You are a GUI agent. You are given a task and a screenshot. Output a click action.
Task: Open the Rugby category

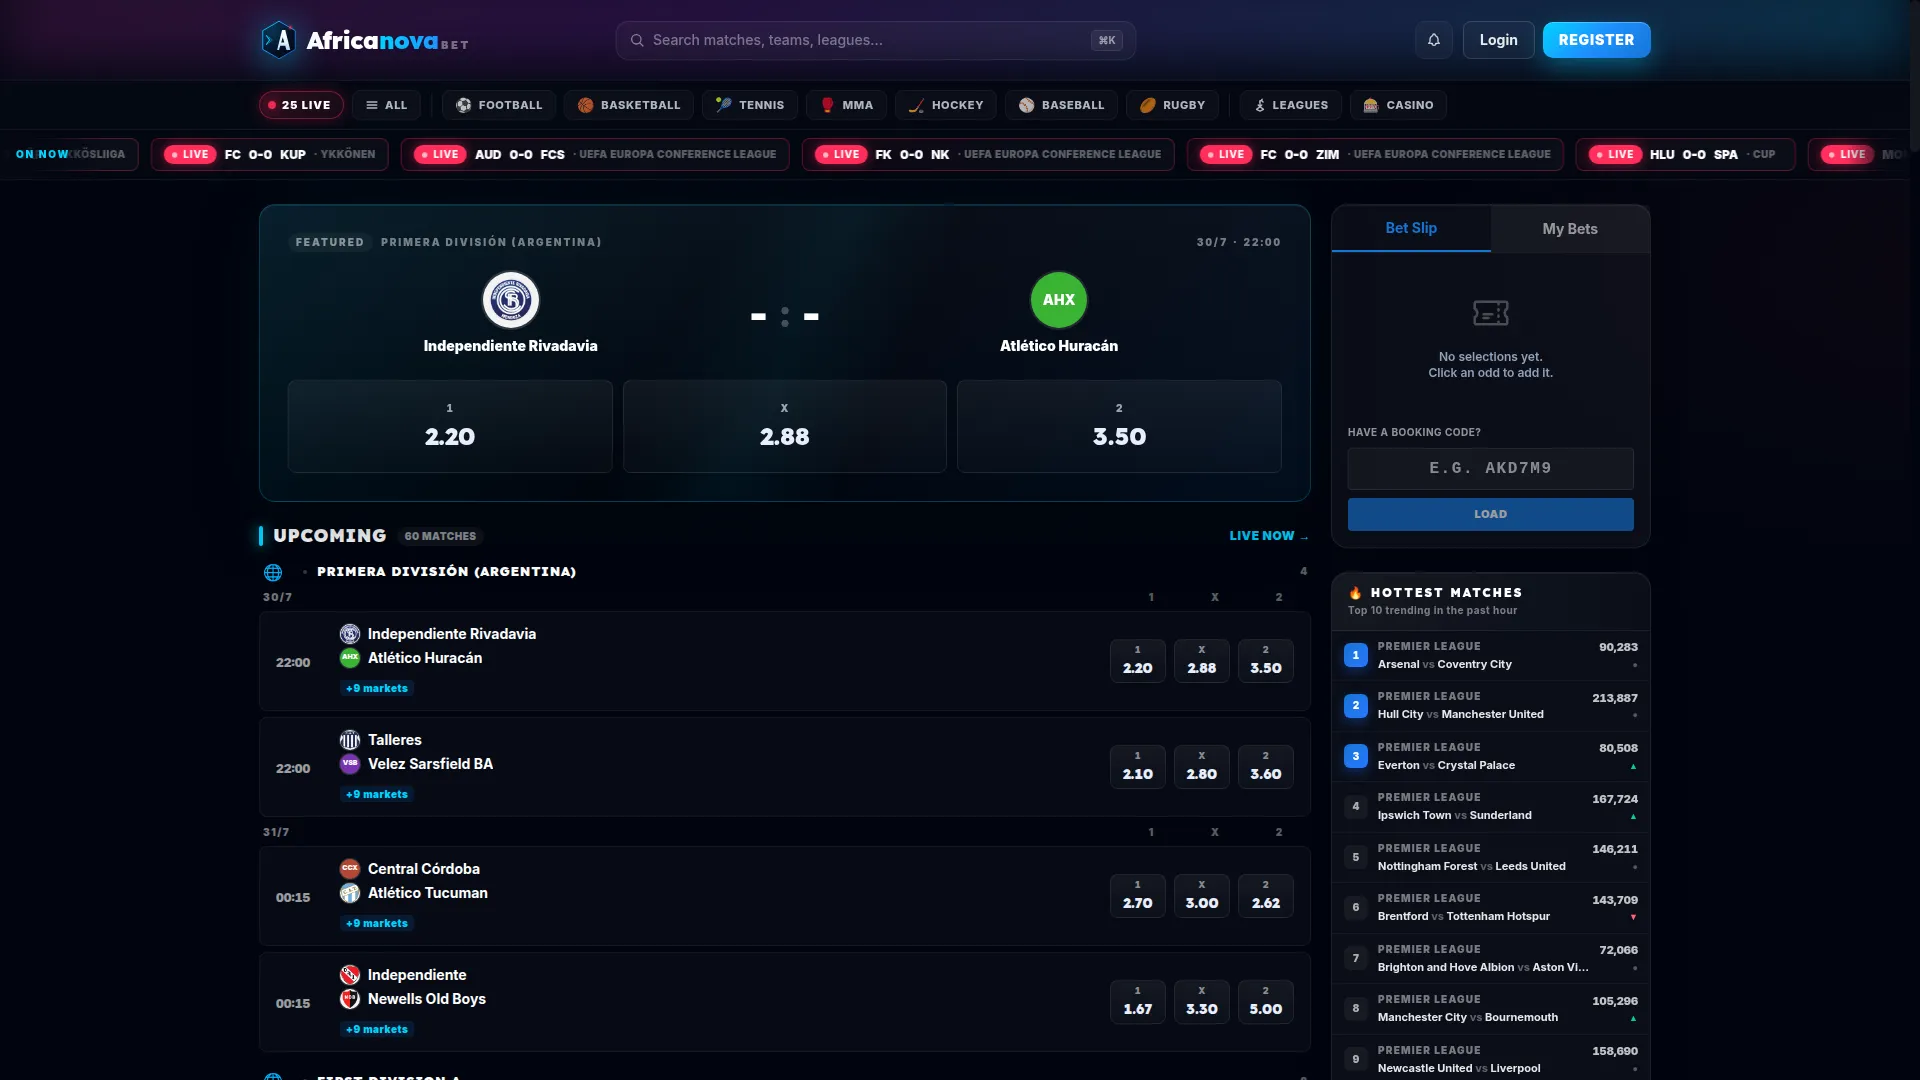click(x=1172, y=105)
